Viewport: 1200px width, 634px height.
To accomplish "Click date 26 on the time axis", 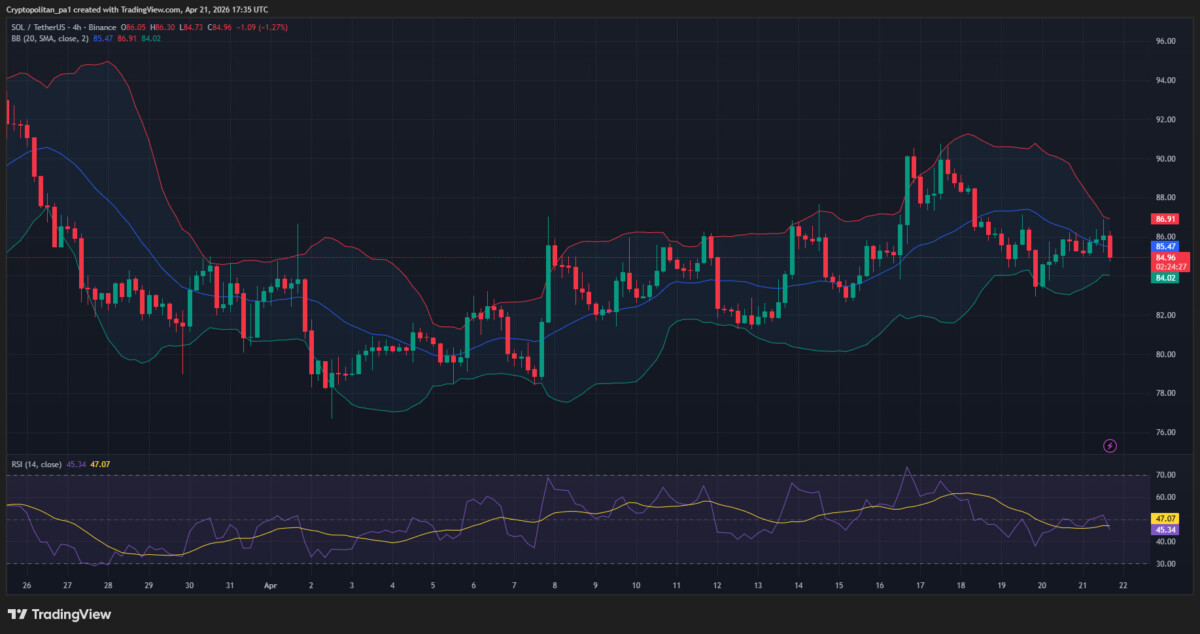I will tap(26, 586).
